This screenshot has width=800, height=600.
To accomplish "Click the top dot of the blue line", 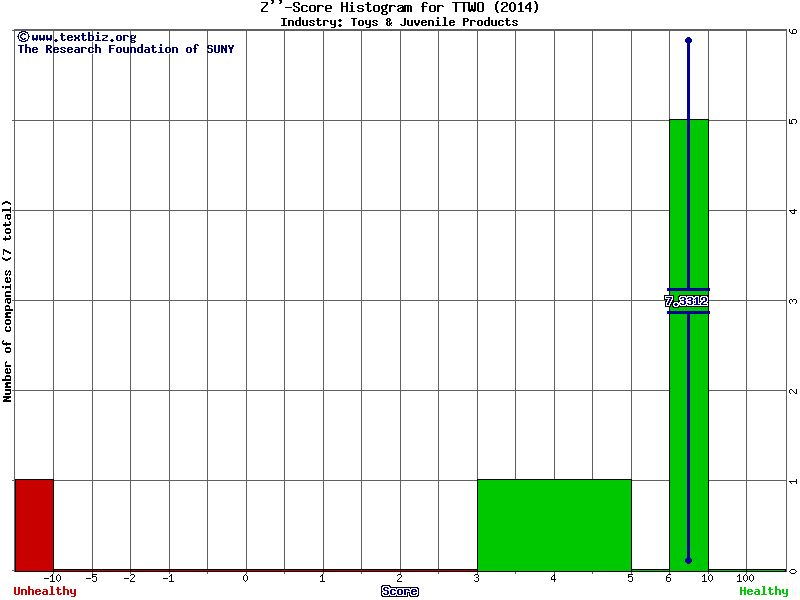I will (x=688, y=41).
